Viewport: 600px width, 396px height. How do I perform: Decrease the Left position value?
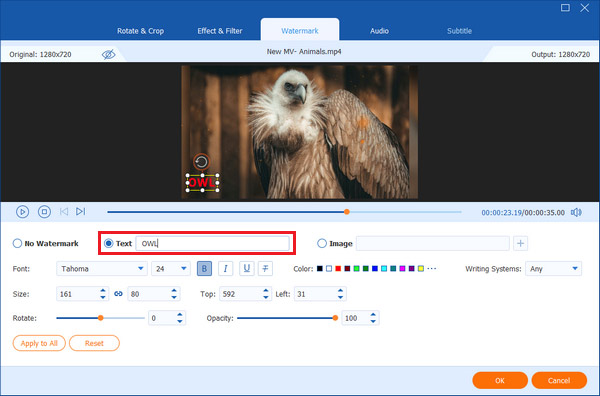tap(341, 297)
